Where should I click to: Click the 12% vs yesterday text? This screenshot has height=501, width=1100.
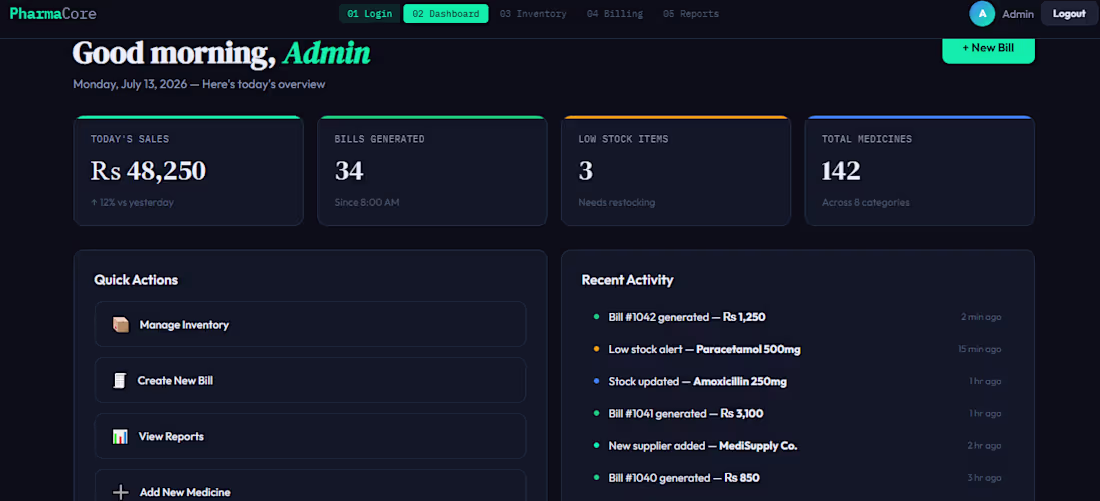(x=132, y=202)
